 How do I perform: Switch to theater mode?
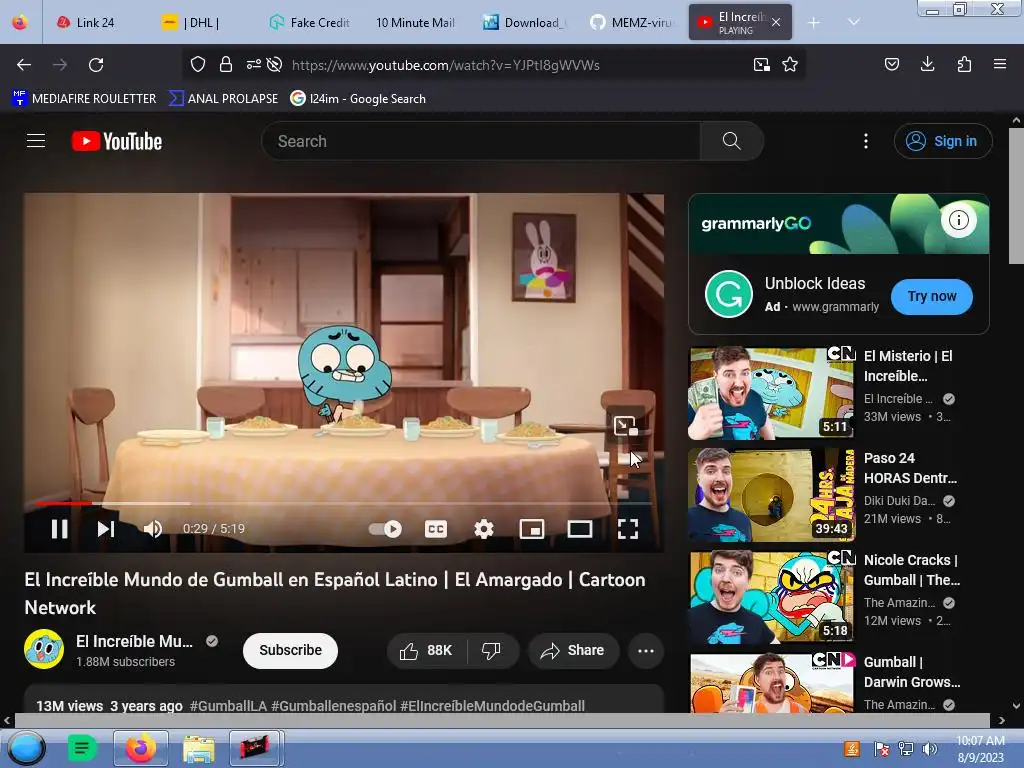coord(580,529)
